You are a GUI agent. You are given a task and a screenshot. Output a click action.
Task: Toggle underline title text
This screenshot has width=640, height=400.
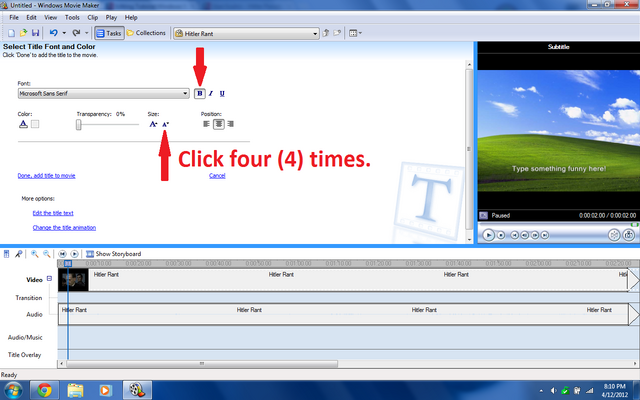pos(222,93)
